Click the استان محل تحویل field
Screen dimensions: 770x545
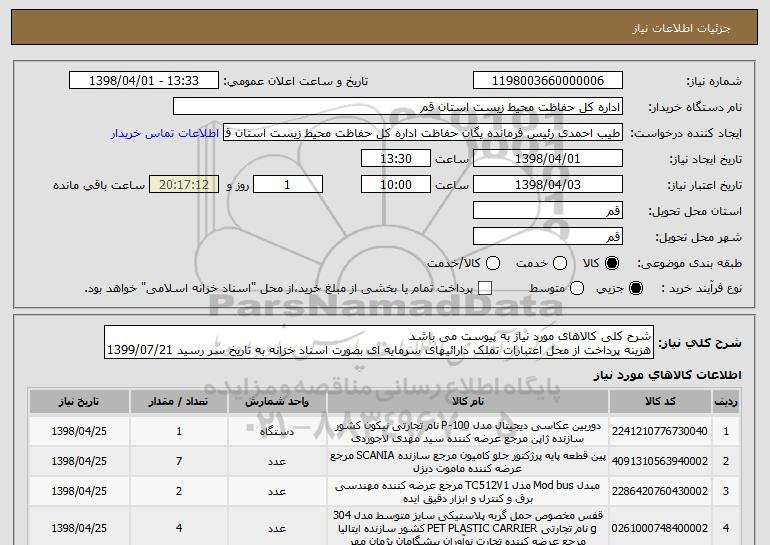coord(548,211)
